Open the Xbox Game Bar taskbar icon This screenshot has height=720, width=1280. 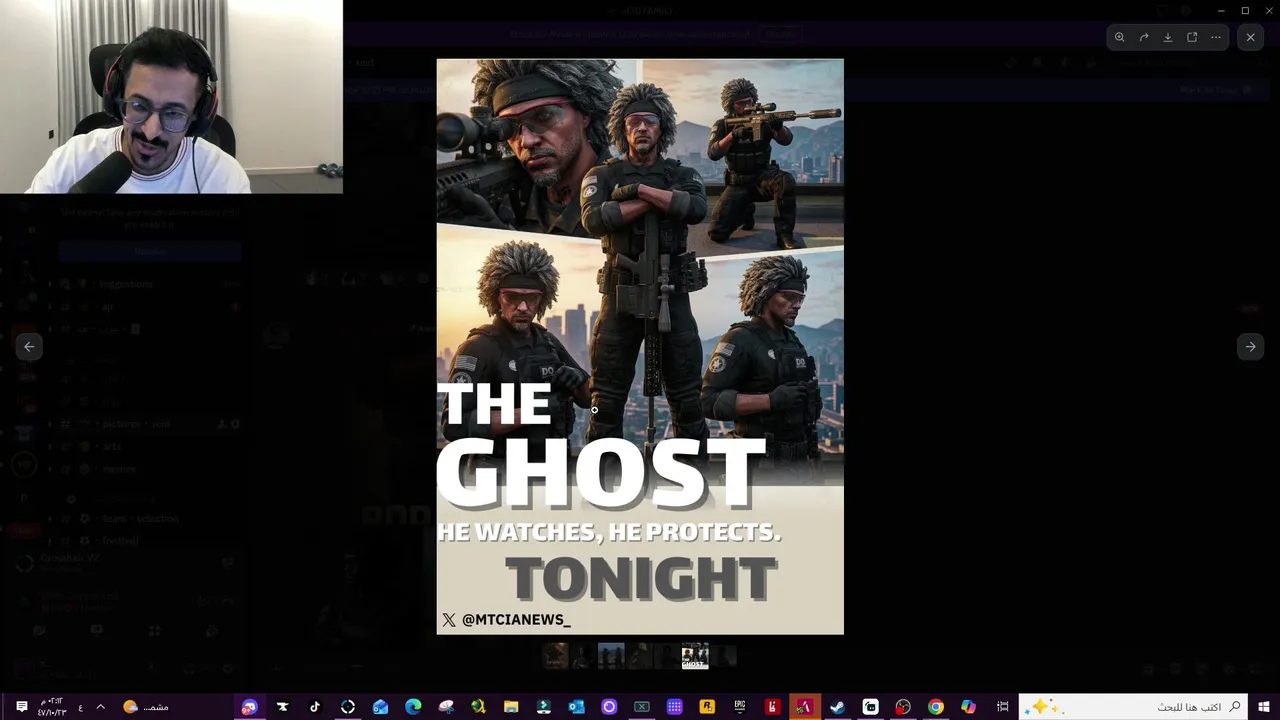click(642, 707)
